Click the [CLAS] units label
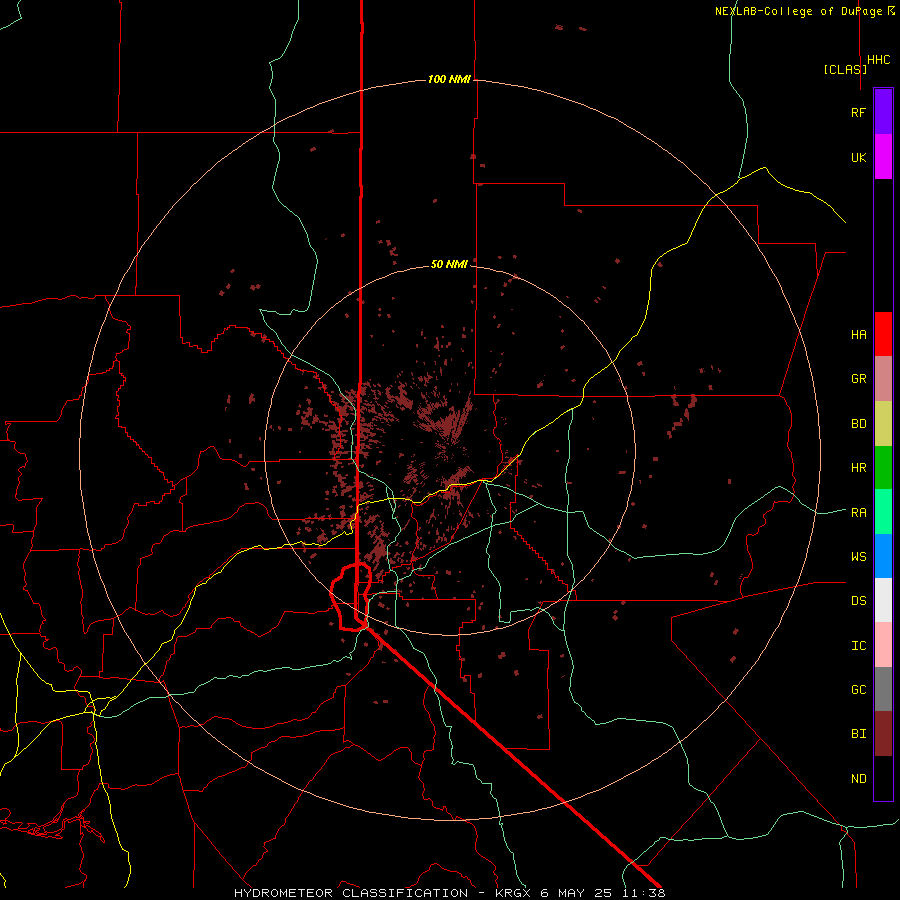 [845, 69]
